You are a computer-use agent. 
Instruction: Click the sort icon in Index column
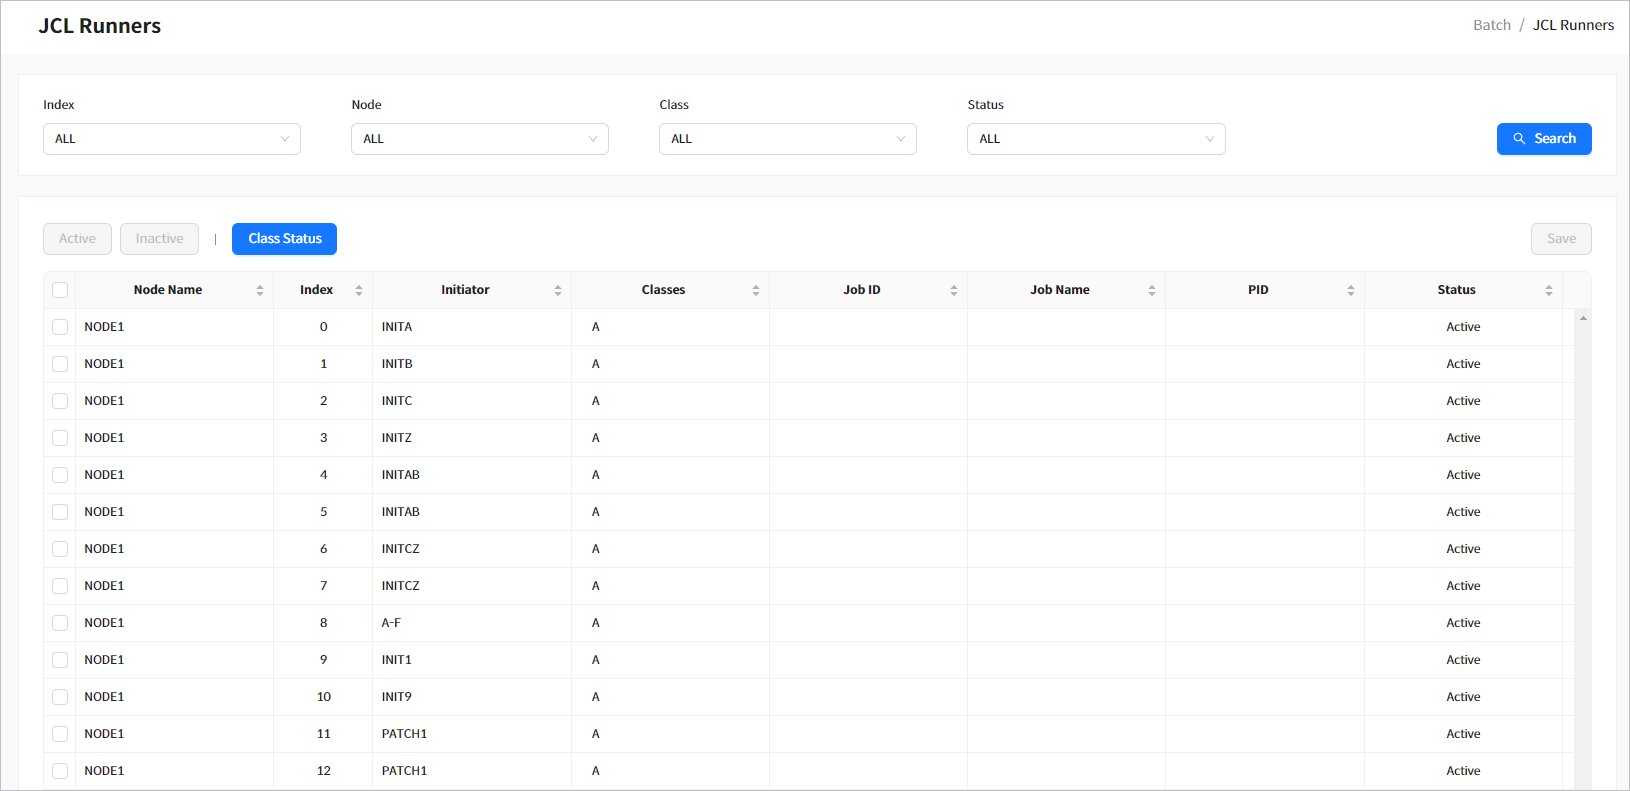click(359, 290)
